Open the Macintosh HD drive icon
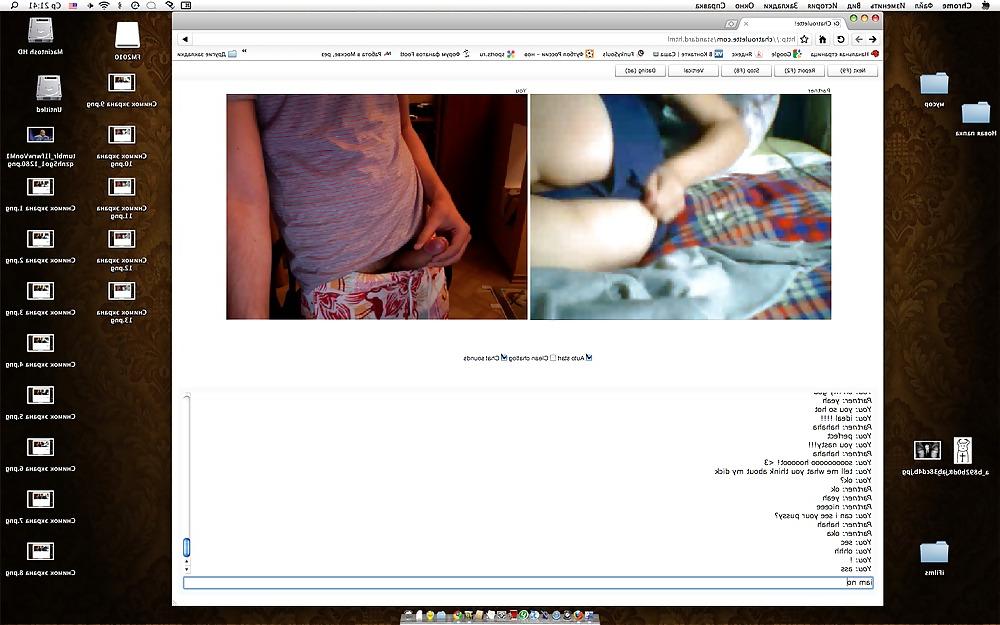1000x625 pixels. [x=41, y=31]
